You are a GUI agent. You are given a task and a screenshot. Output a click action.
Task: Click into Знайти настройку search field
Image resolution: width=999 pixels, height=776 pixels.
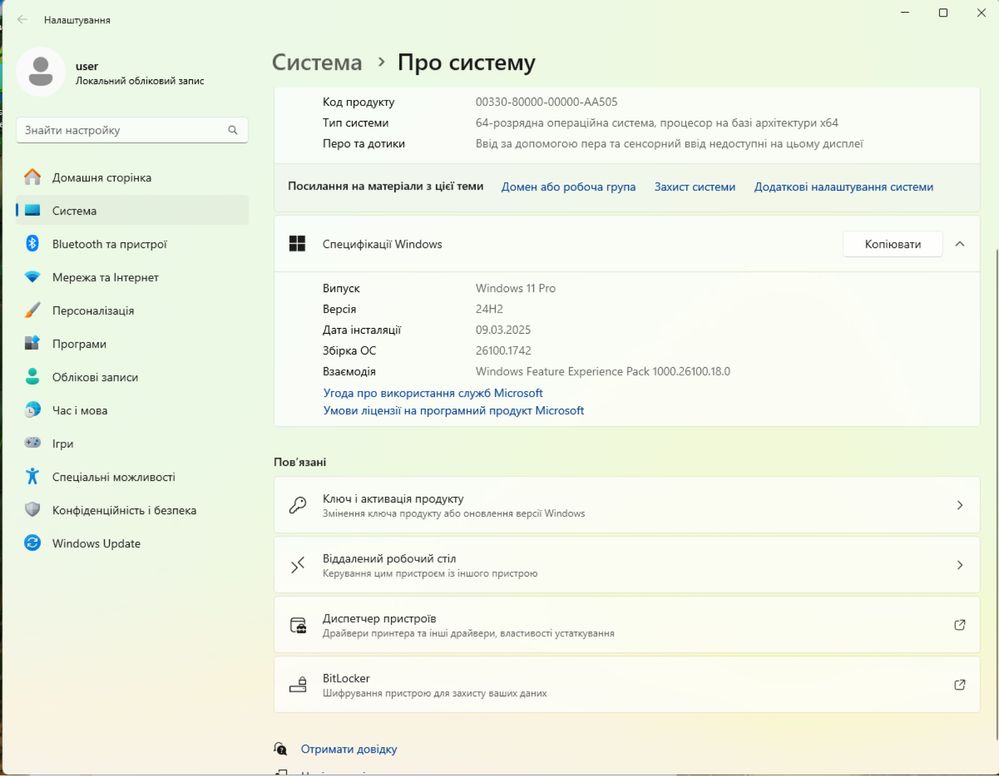[132, 130]
